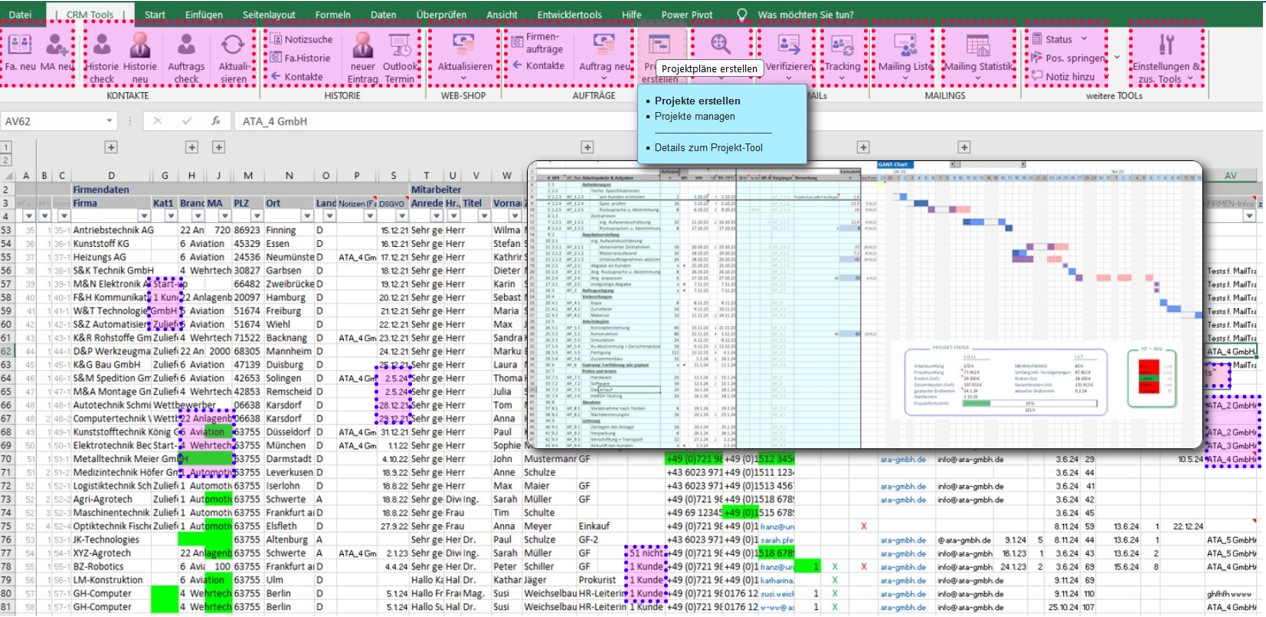Click the Fa.Historie item

[300, 58]
